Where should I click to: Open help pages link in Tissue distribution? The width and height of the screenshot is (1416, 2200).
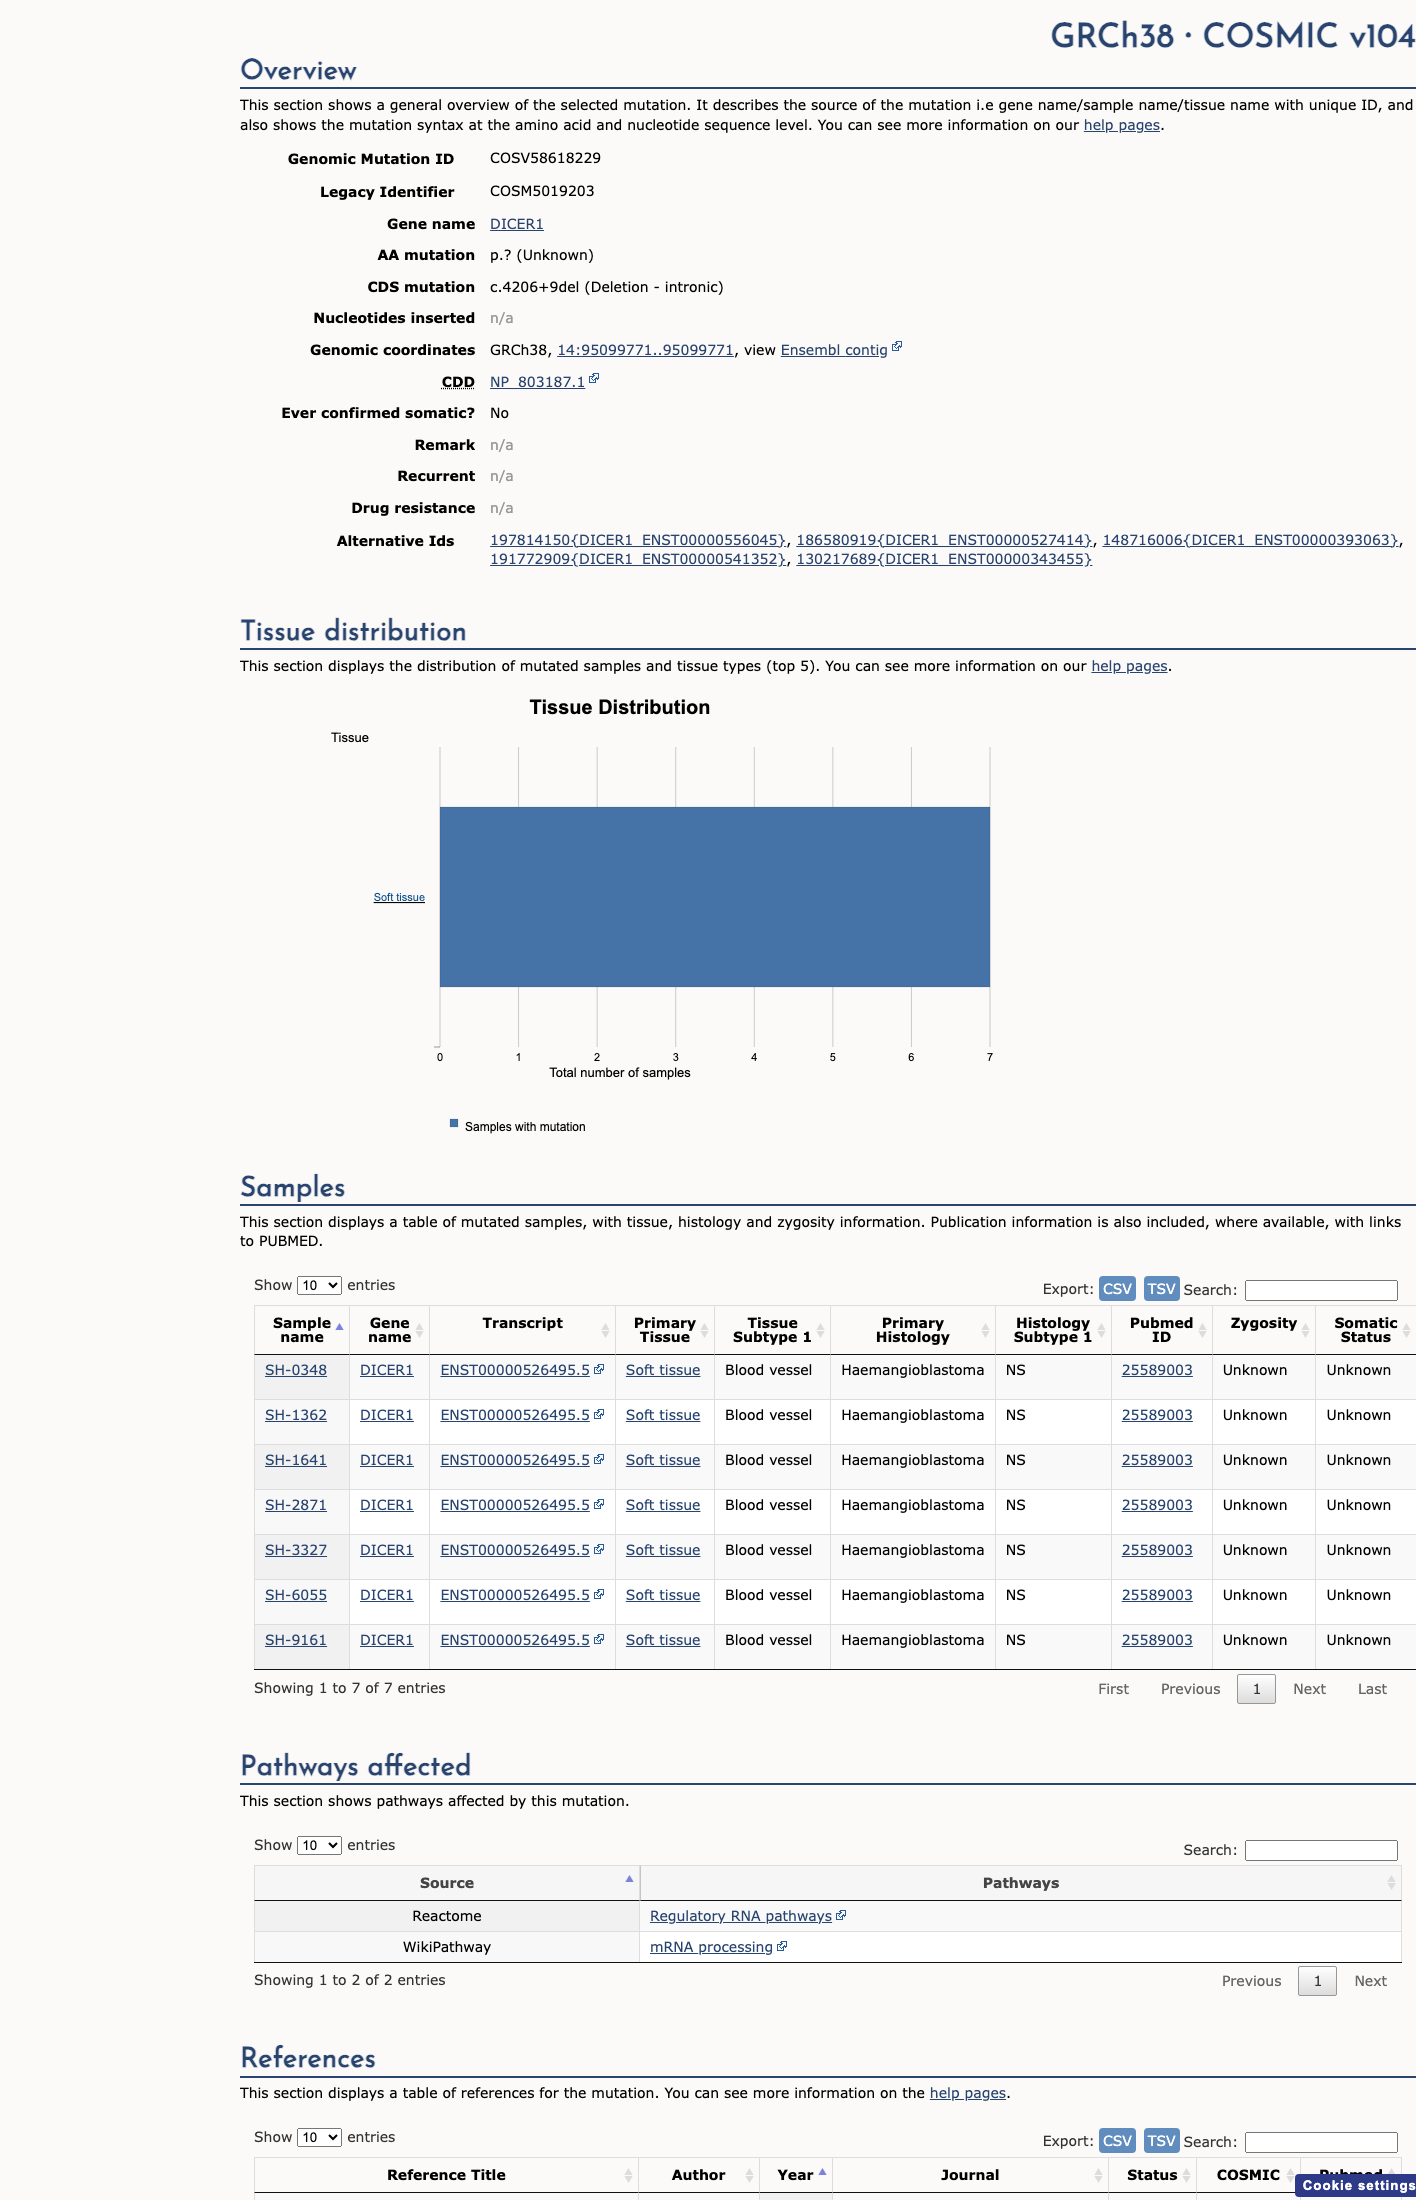click(1129, 666)
